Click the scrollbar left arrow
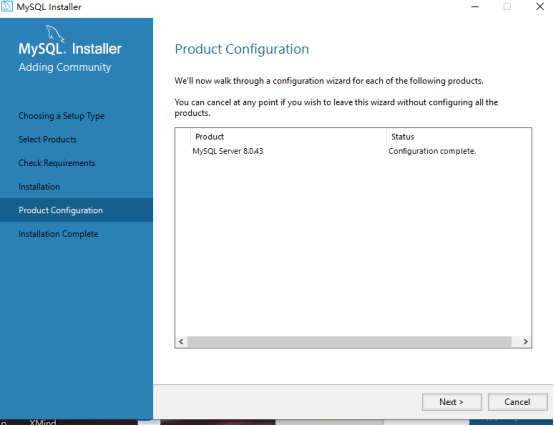The width and height of the screenshot is (554, 426). point(181,342)
